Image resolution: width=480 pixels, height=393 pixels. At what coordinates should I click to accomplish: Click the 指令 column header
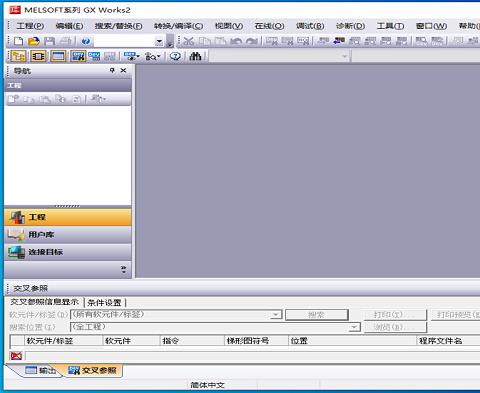[192, 341]
